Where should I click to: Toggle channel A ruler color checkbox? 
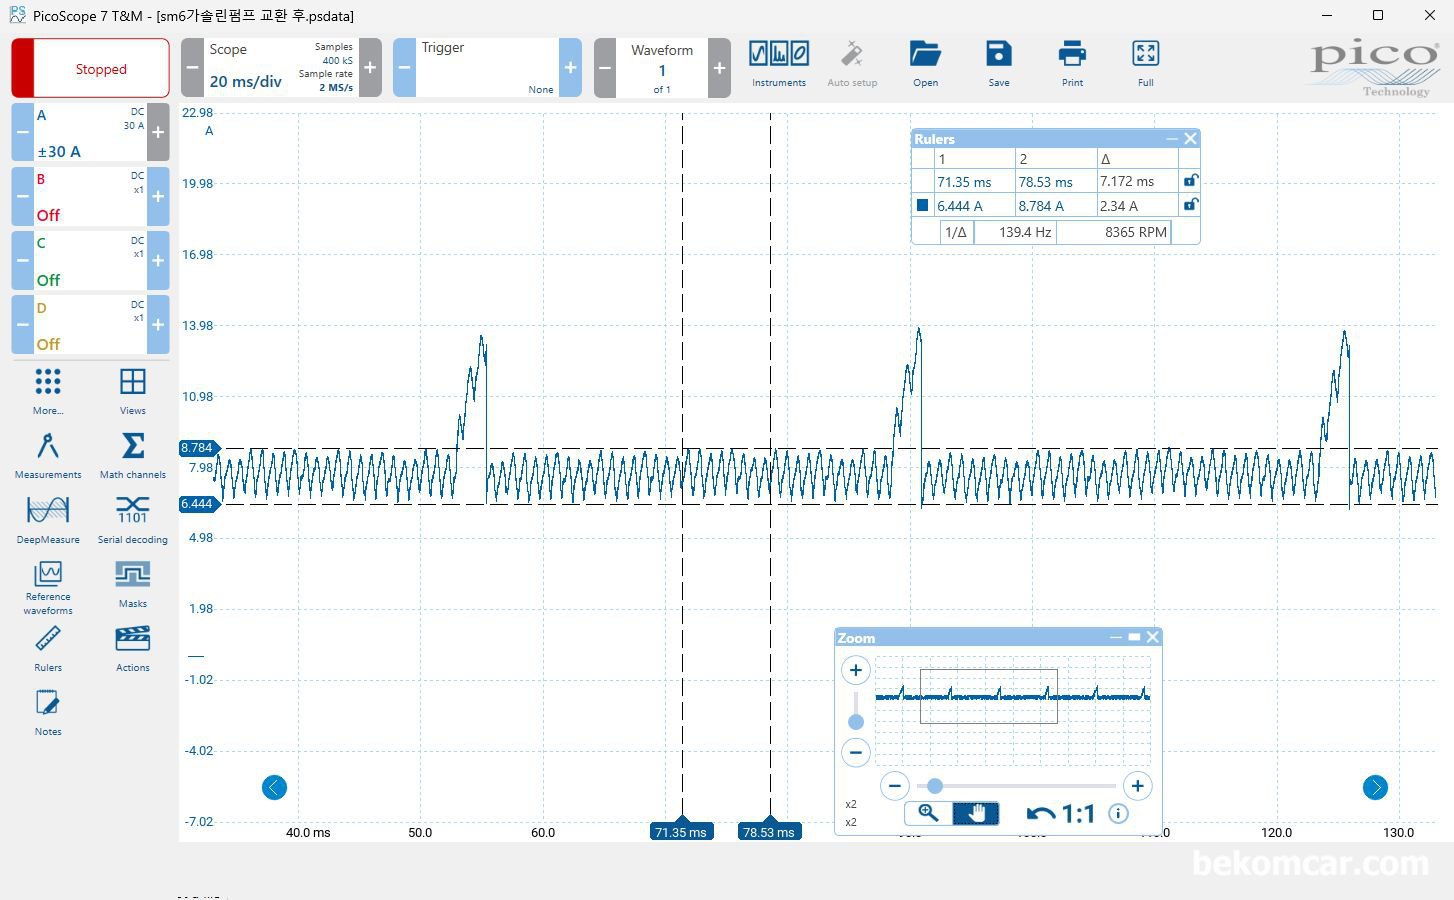click(x=922, y=205)
